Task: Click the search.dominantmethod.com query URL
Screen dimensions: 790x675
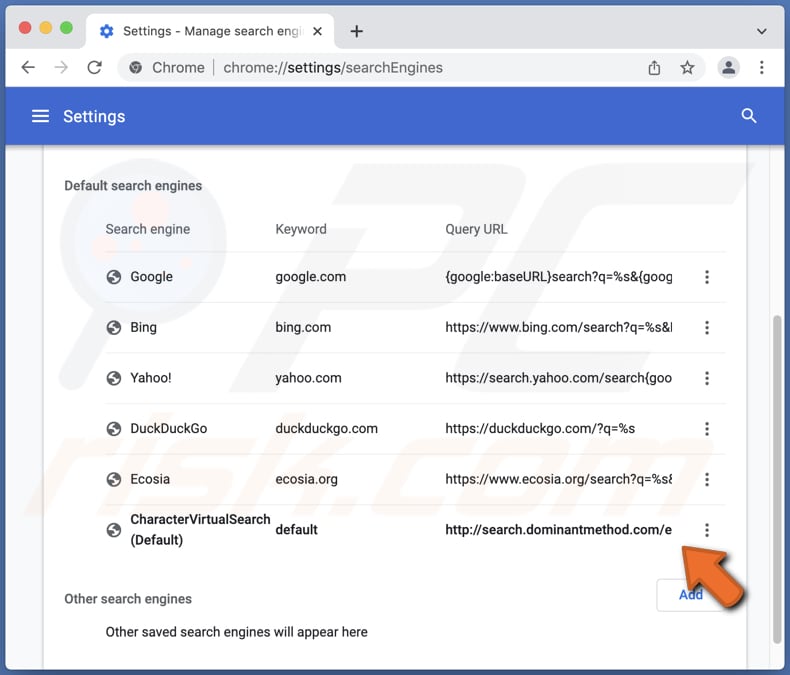Action: [558, 530]
